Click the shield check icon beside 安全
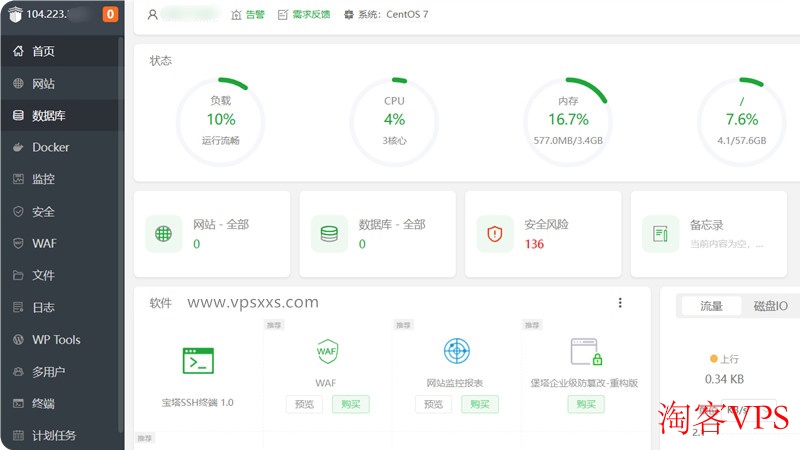 (18, 211)
